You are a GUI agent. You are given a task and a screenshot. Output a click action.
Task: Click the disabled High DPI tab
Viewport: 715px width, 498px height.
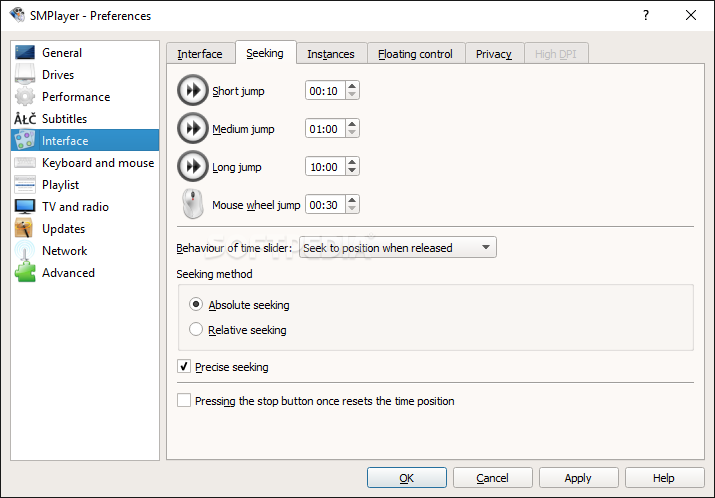click(556, 54)
